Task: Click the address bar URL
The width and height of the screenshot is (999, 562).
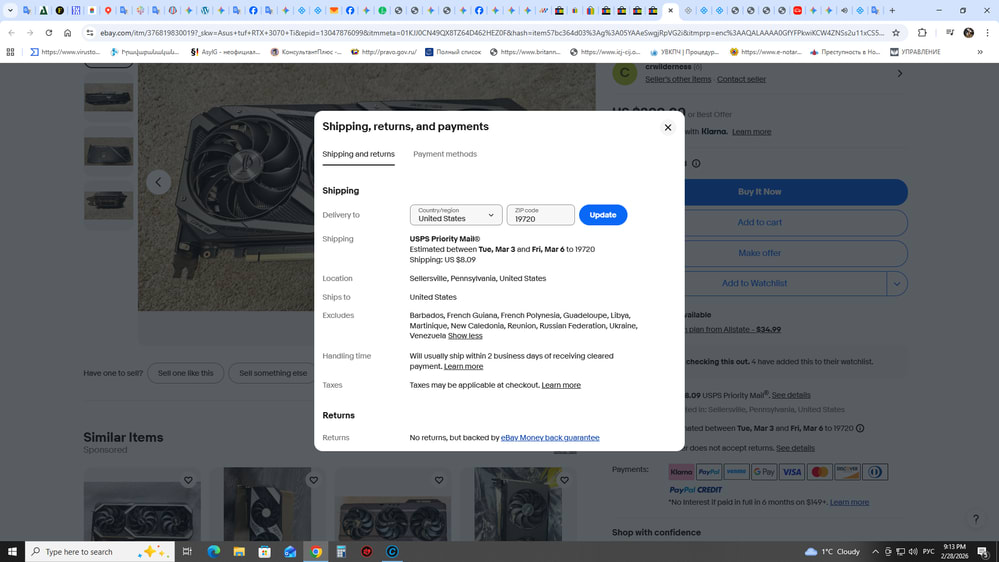Action: tap(492, 32)
